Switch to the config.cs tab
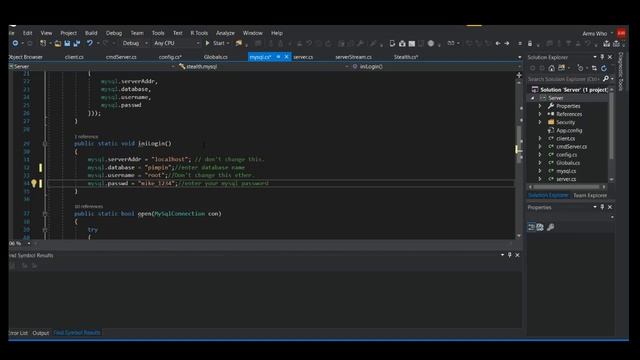This screenshot has height=360, width=640. pos(170,57)
